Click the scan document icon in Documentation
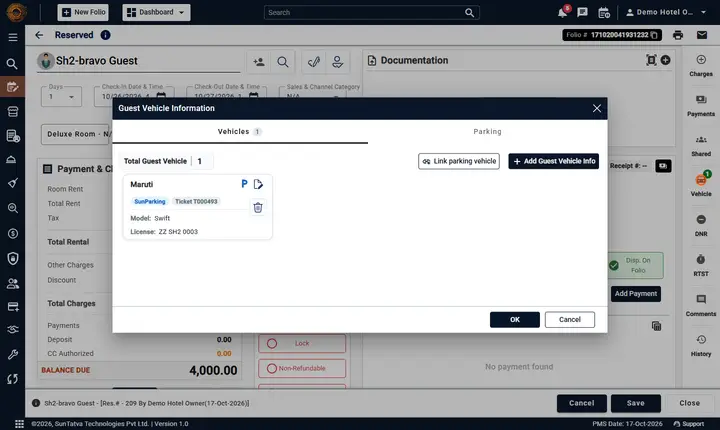 click(651, 60)
